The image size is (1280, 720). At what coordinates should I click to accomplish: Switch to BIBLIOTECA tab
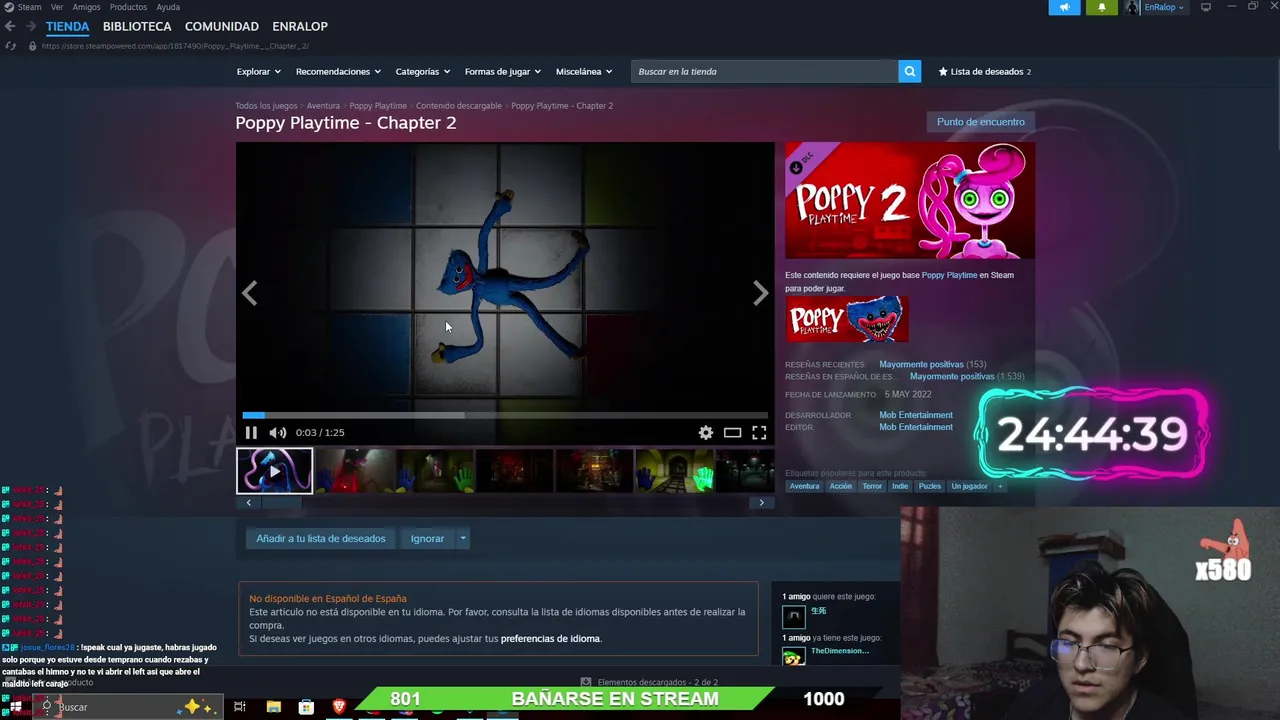[137, 26]
